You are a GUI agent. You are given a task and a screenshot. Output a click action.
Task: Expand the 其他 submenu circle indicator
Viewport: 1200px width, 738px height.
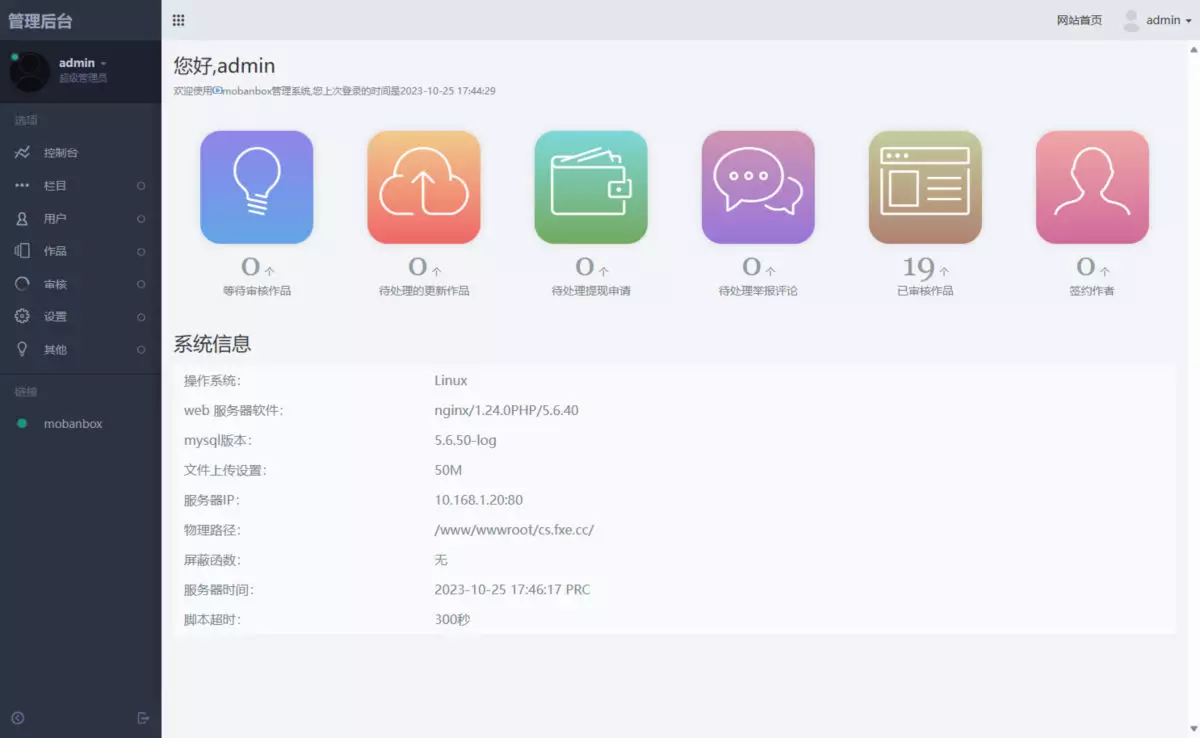coord(141,349)
